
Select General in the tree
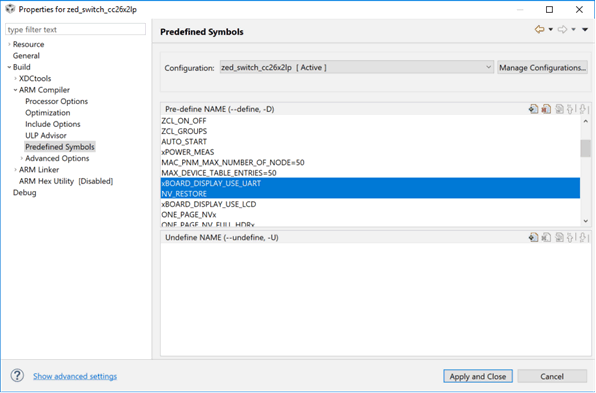click(x=26, y=55)
